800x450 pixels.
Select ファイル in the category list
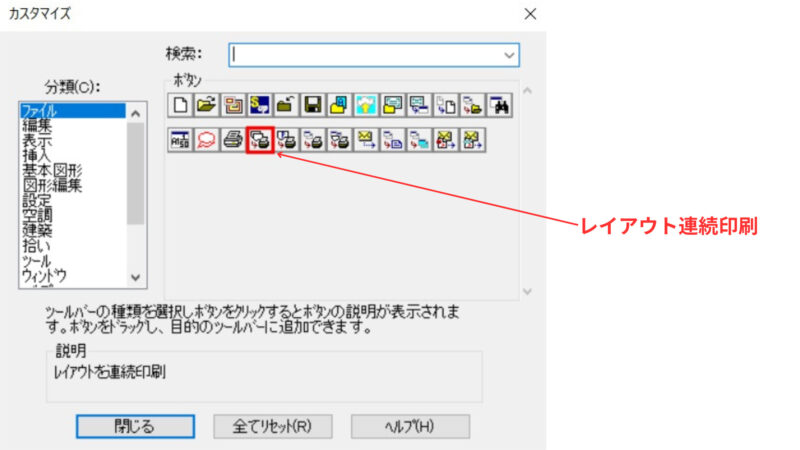pos(72,110)
